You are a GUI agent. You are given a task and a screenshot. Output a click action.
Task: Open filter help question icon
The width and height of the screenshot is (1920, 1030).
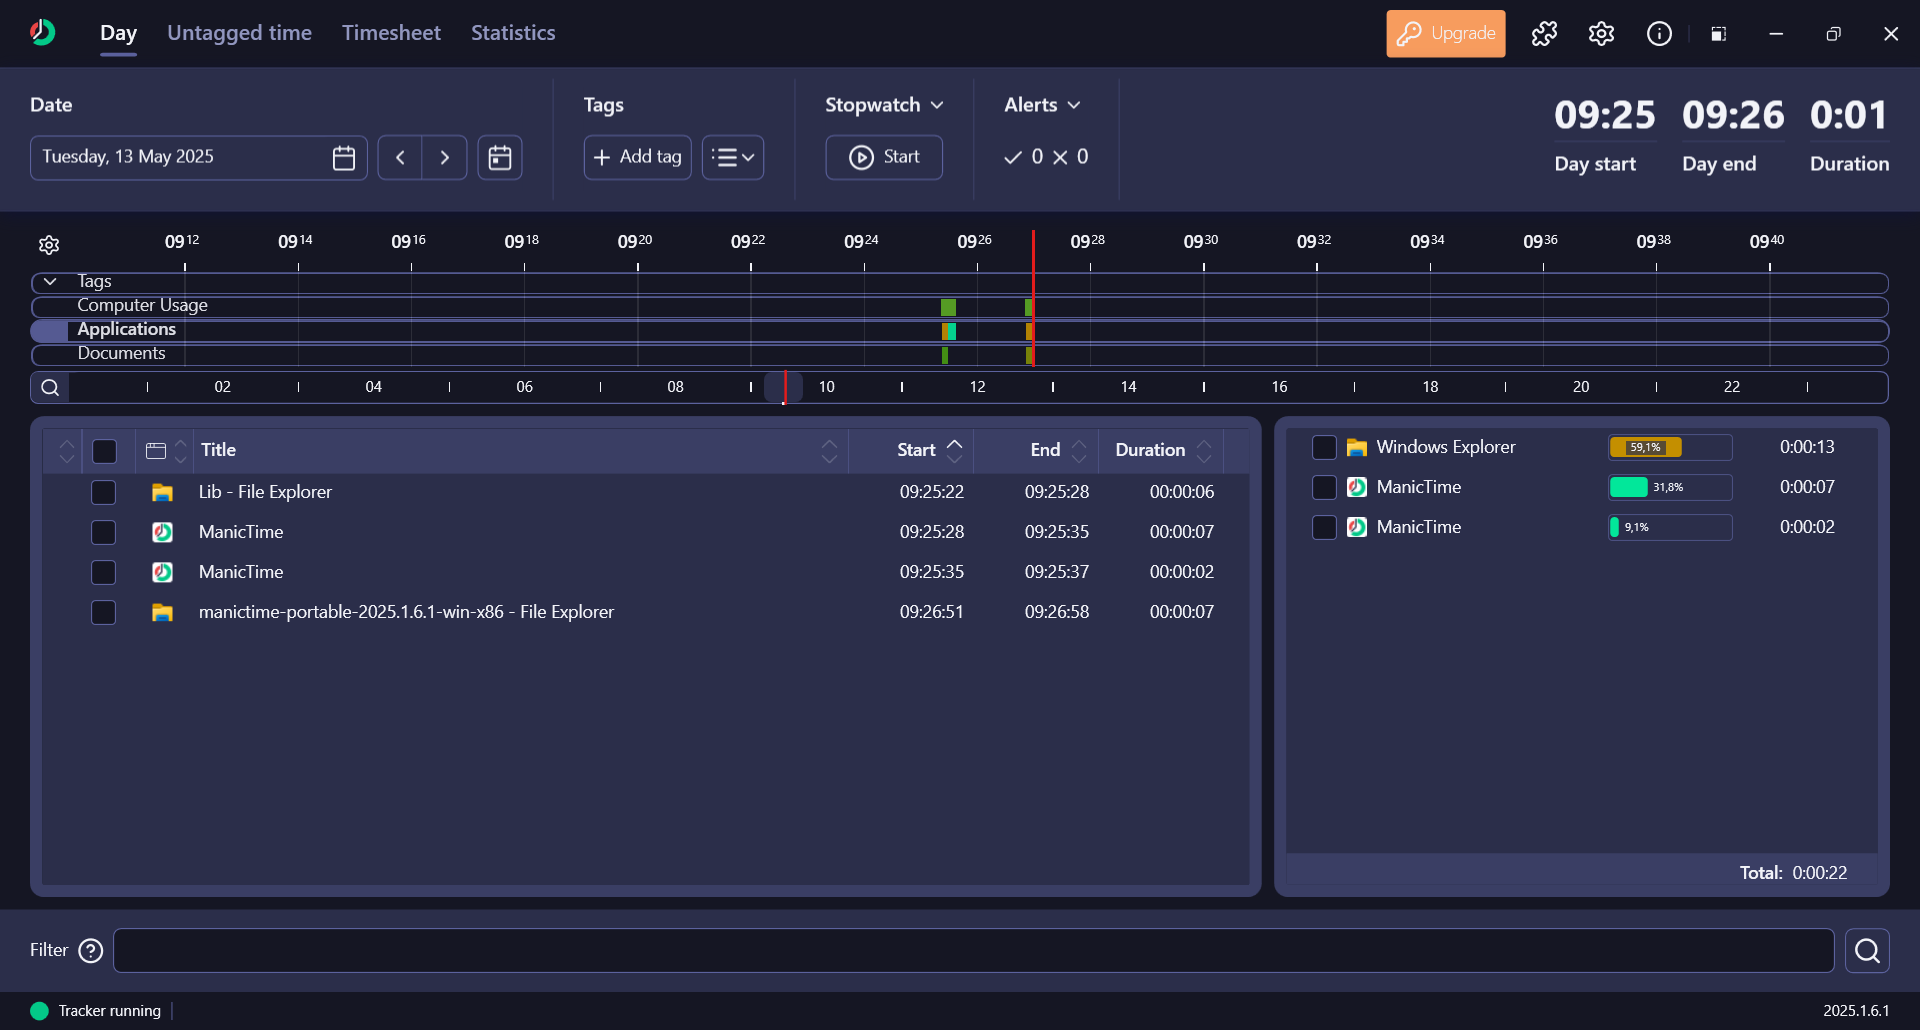pos(91,950)
